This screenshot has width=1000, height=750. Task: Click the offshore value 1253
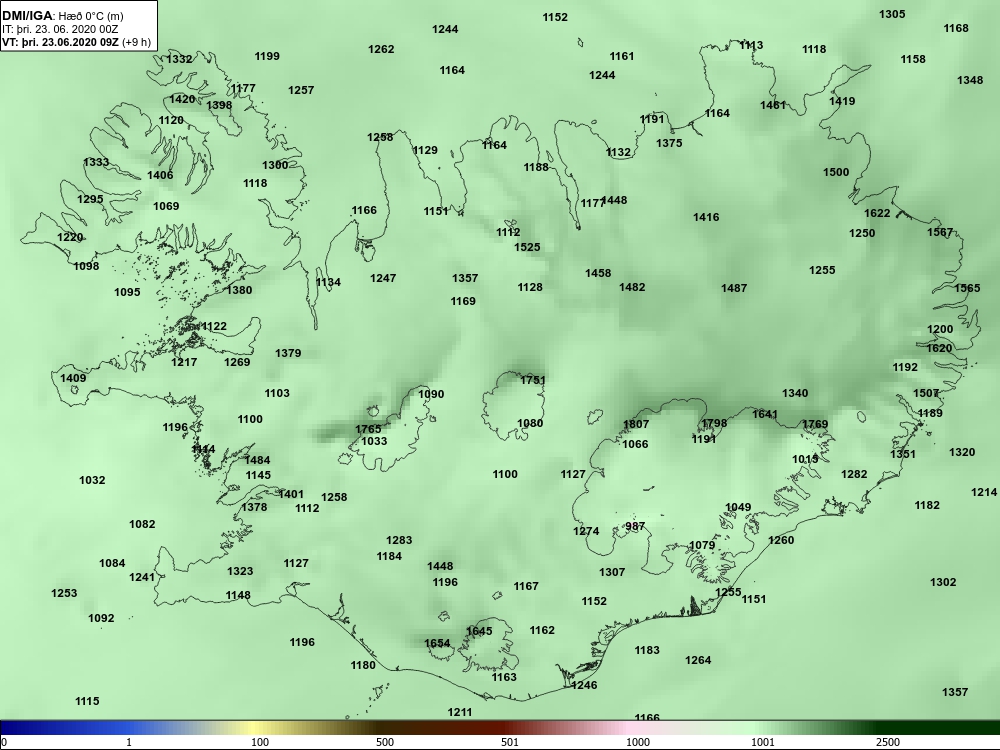click(64, 593)
